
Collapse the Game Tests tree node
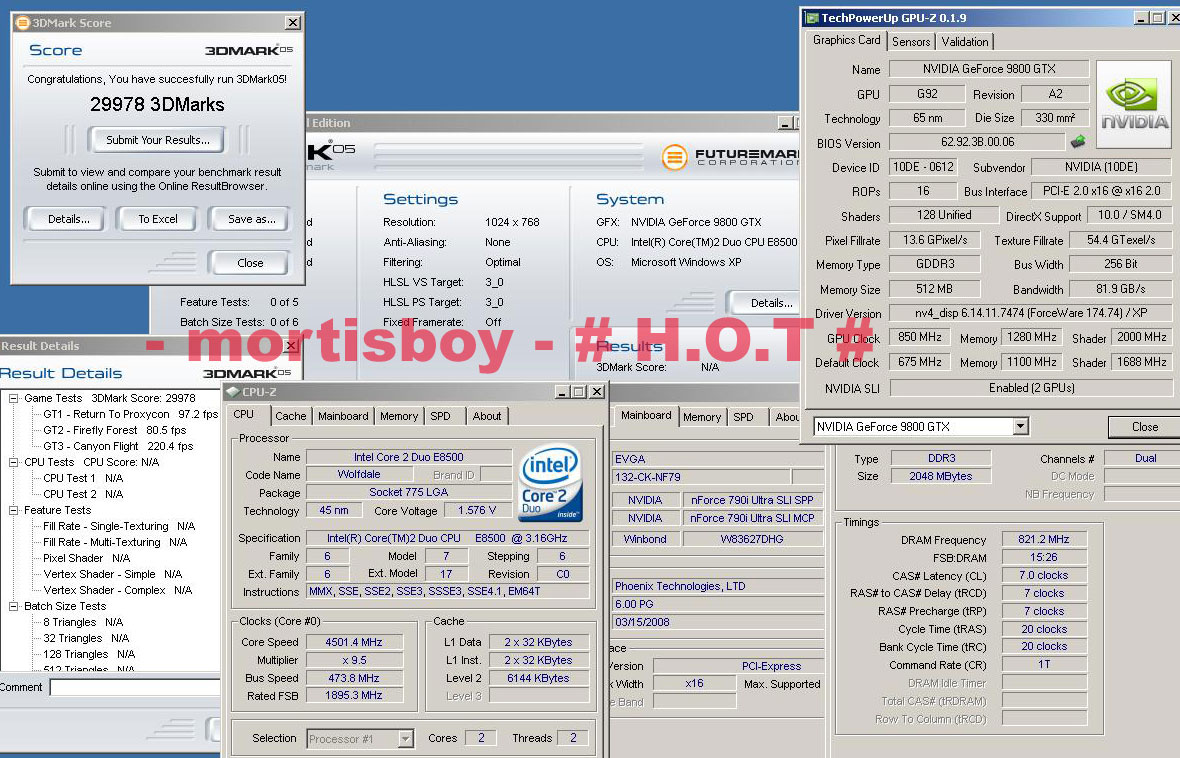point(14,398)
